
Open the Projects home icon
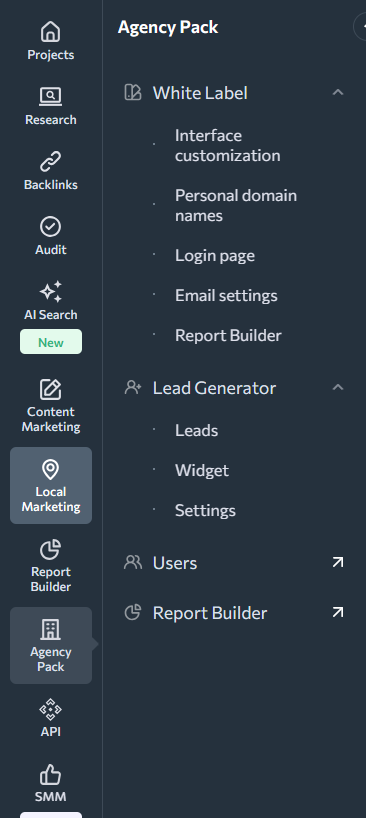click(51, 32)
